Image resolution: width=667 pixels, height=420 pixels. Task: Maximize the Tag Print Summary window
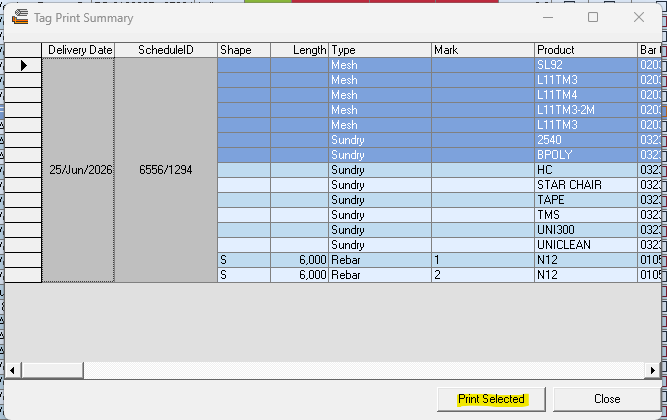(593, 17)
